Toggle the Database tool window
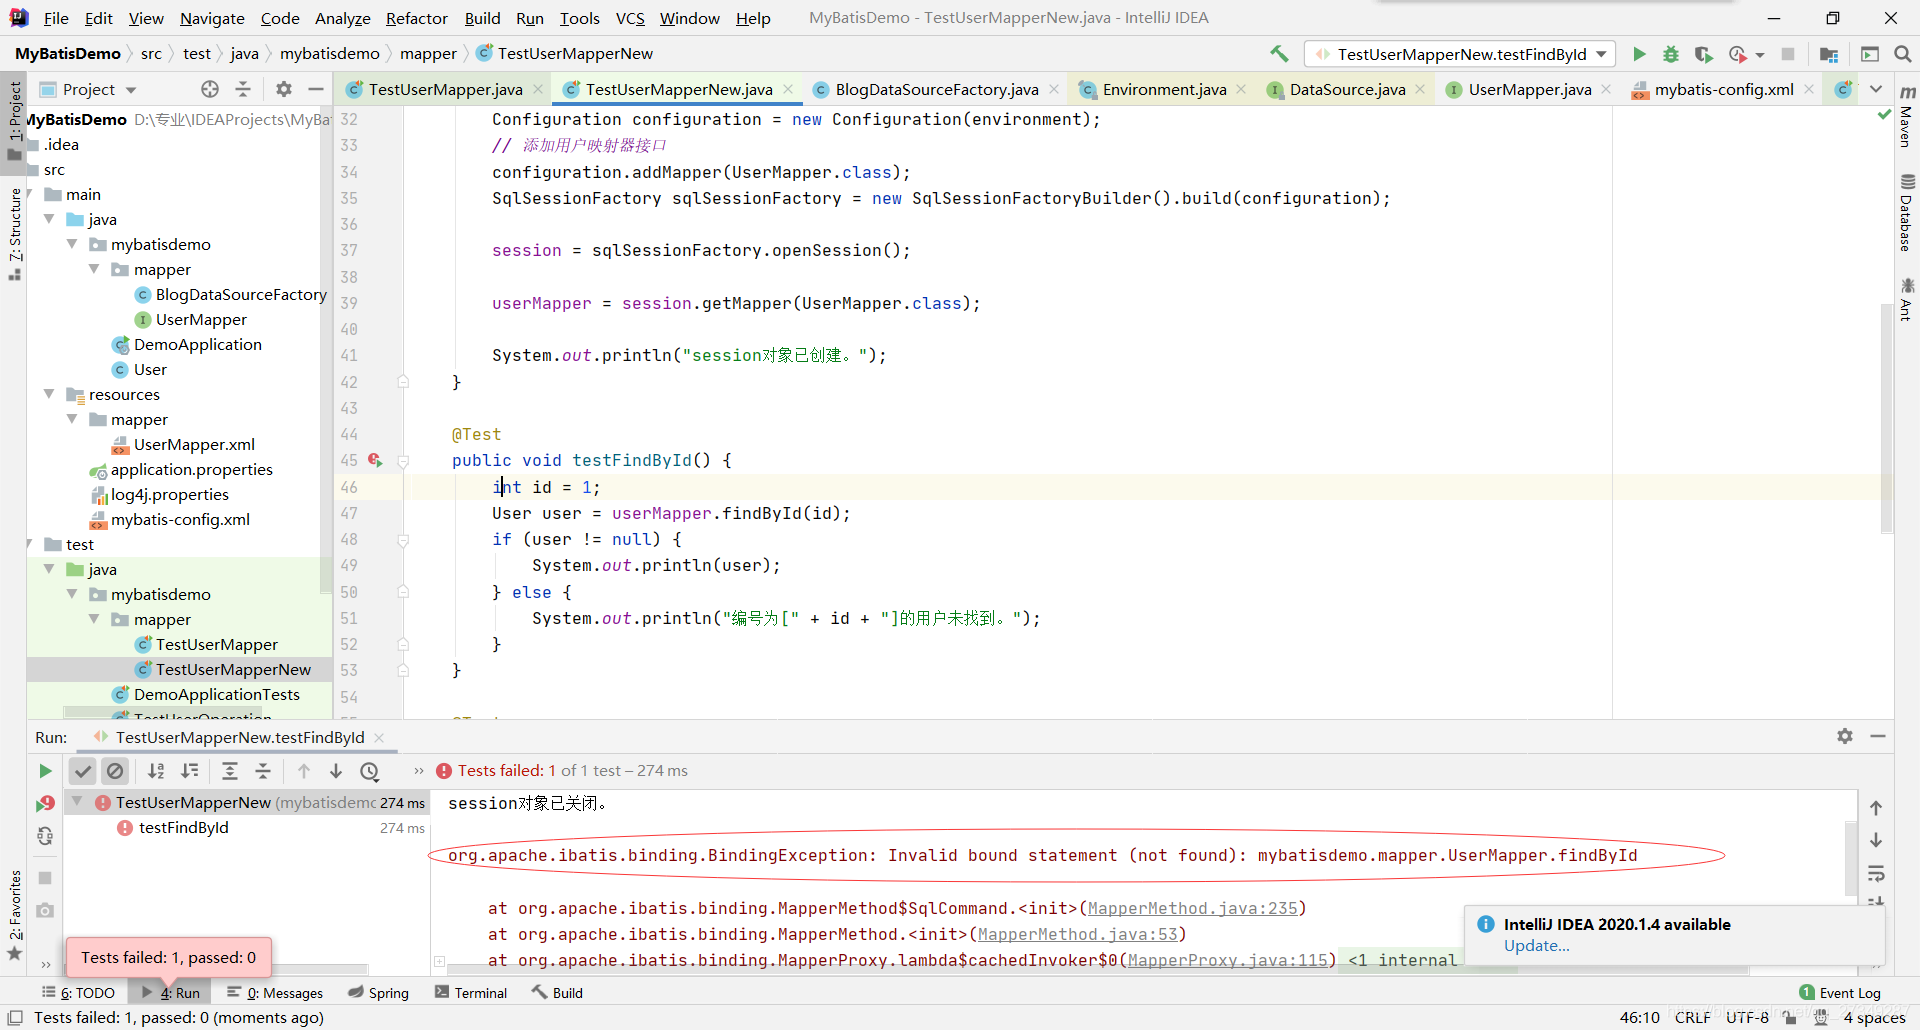This screenshot has height=1030, width=1920. [x=1907, y=214]
